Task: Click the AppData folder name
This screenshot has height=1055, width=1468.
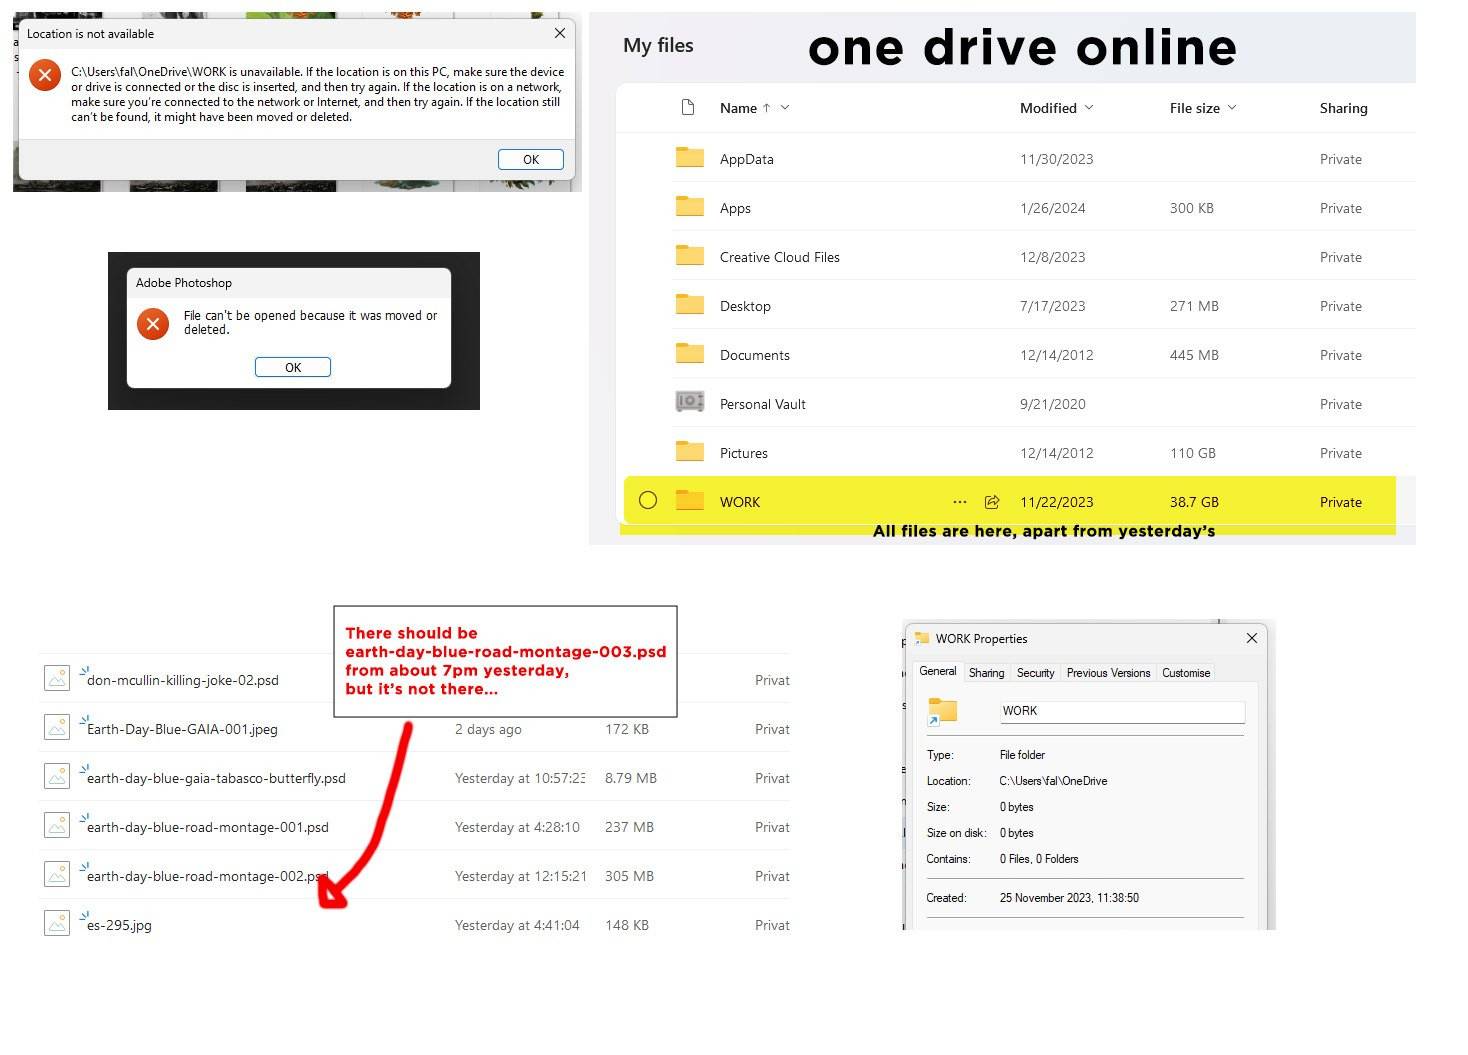Action: pyautogui.click(x=747, y=159)
